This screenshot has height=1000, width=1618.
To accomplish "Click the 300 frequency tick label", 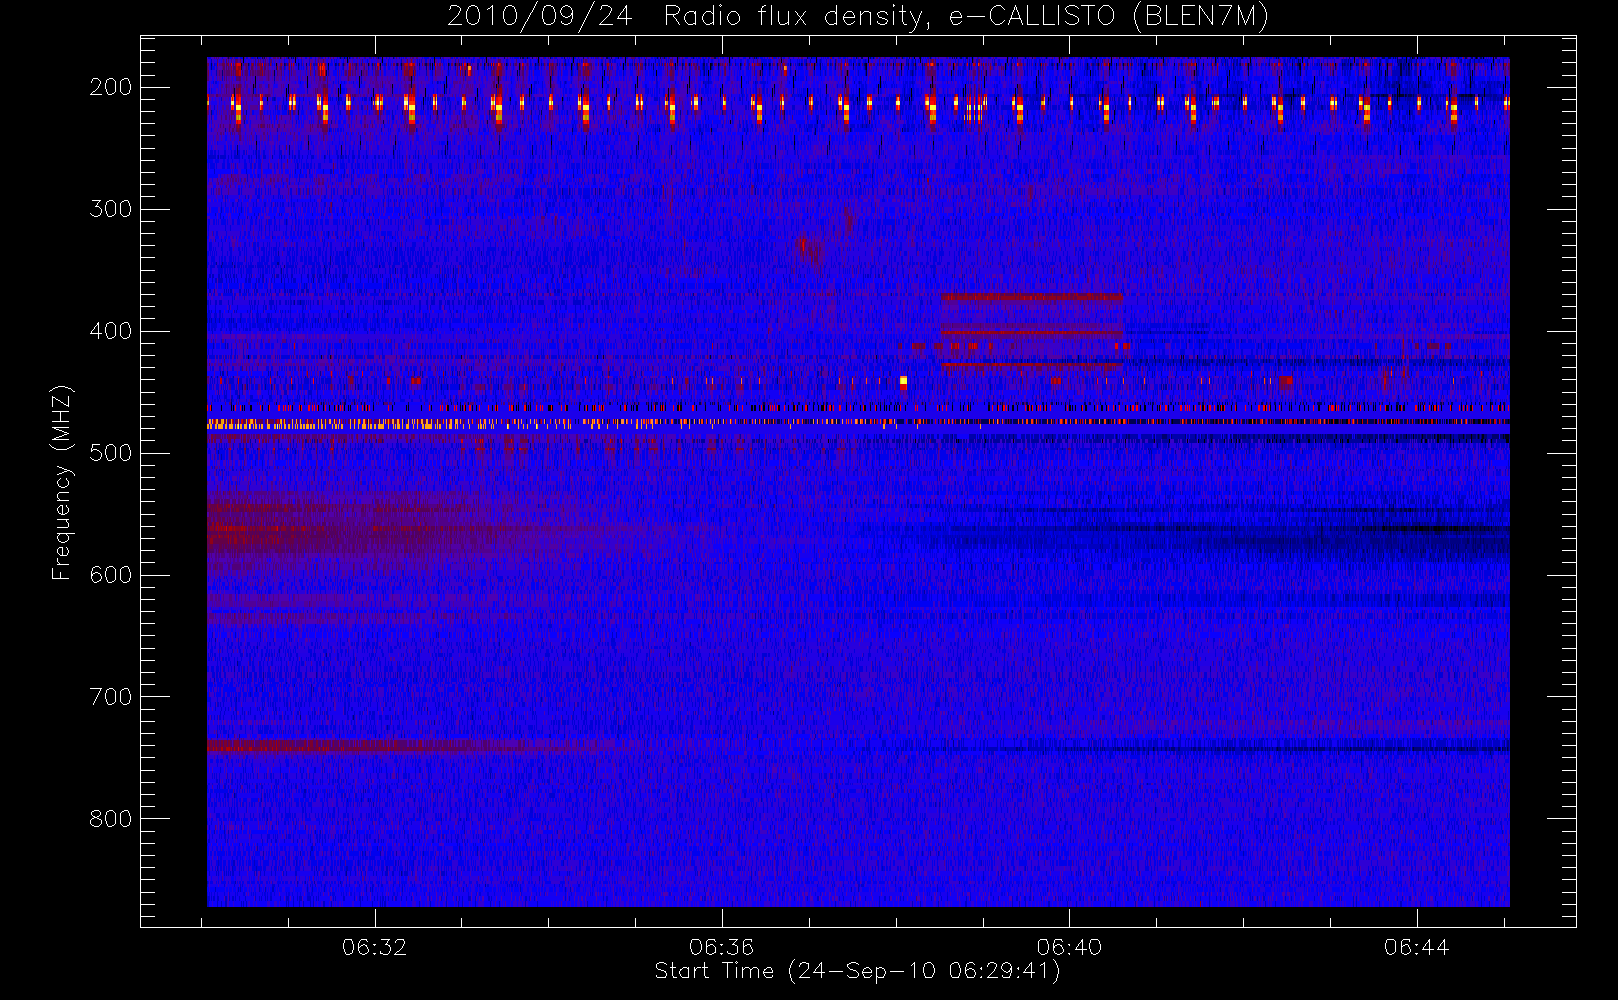I will [x=111, y=209].
